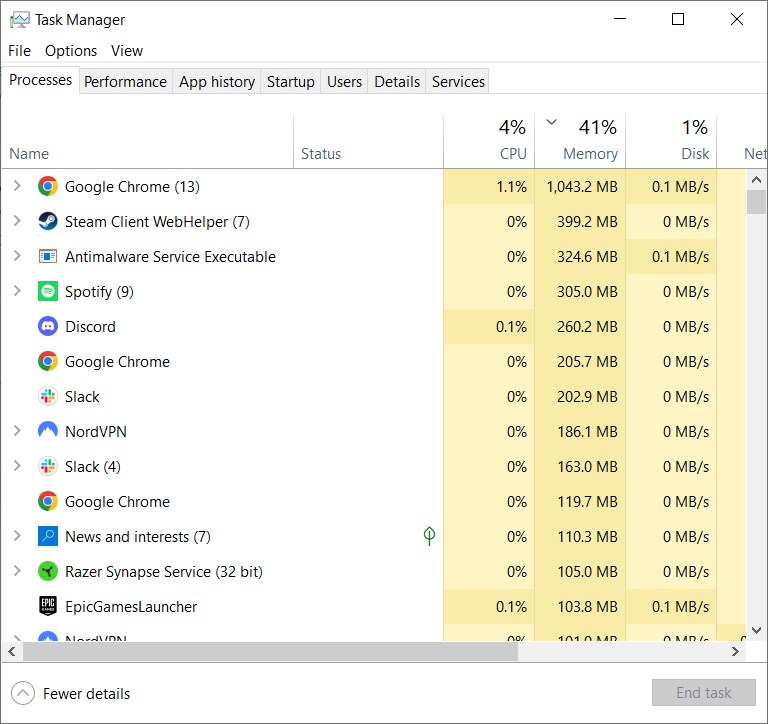The height and width of the screenshot is (724, 768).
Task: Click the Slack (4) icon
Action: point(48,466)
